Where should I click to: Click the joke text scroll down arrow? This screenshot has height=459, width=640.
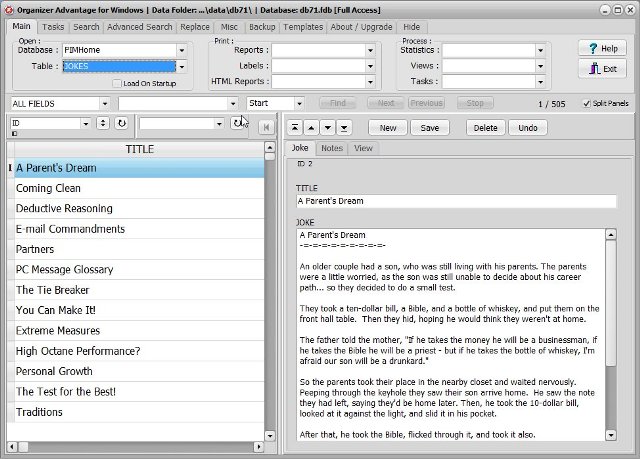(611, 435)
